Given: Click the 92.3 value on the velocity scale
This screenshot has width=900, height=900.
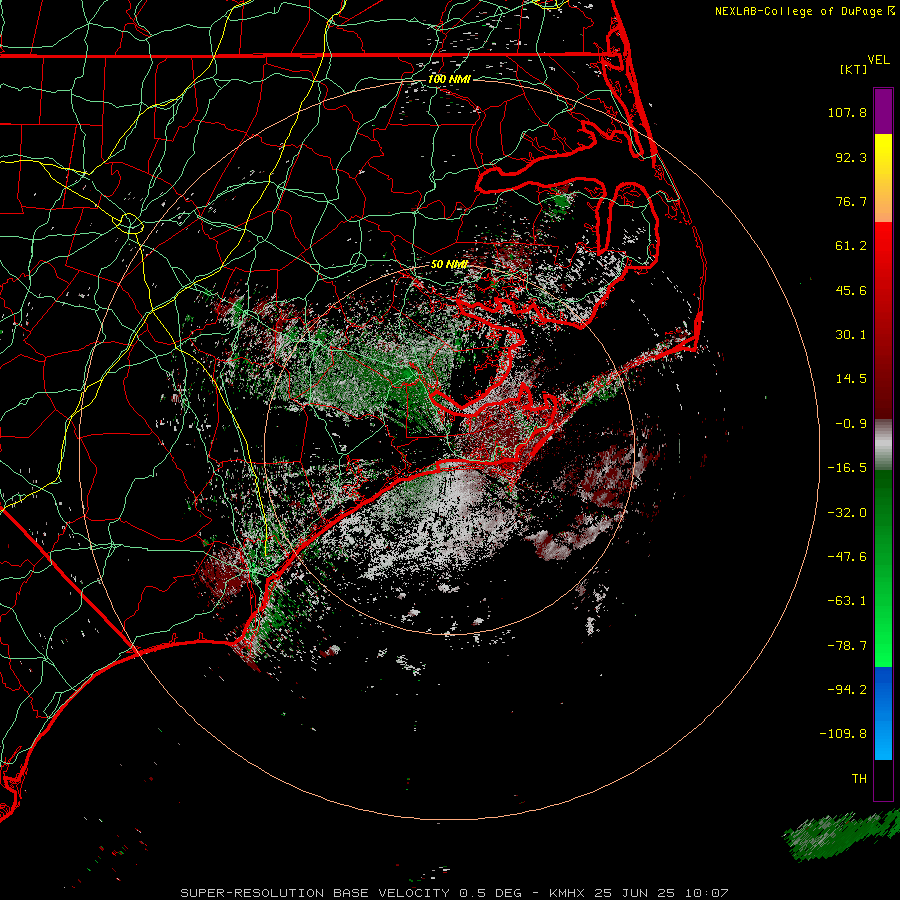Looking at the screenshot, I should [851, 157].
